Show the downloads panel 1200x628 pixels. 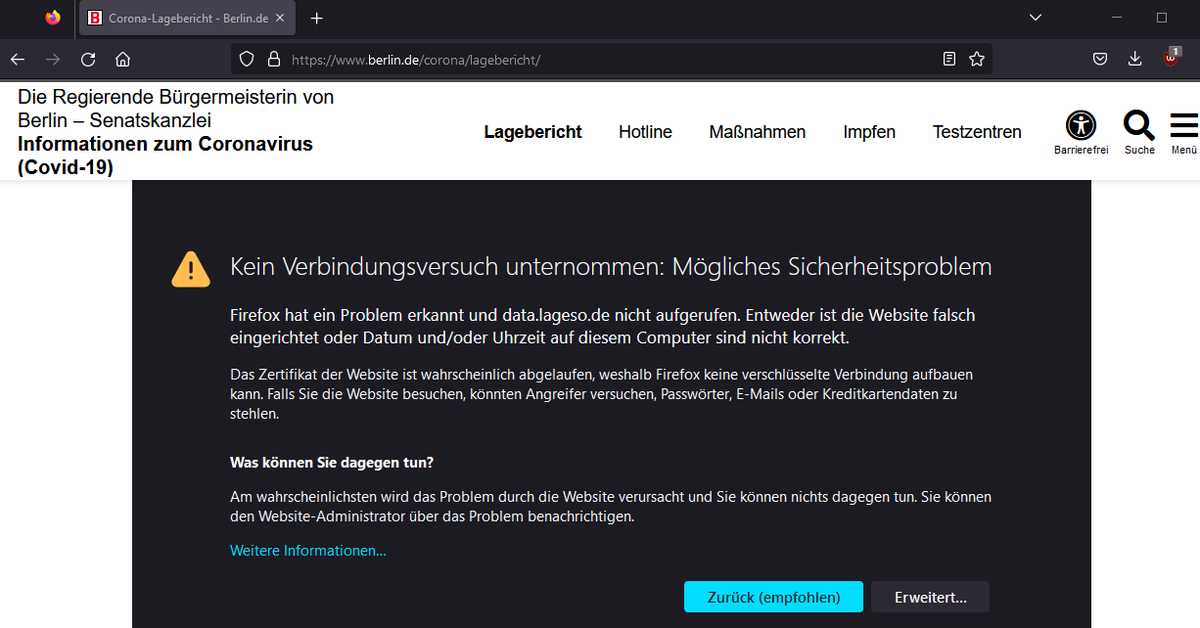(1135, 59)
